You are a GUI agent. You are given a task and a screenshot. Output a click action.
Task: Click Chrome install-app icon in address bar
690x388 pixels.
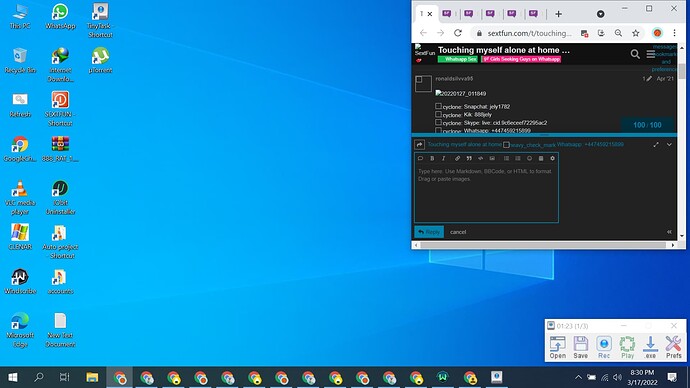(x=601, y=33)
